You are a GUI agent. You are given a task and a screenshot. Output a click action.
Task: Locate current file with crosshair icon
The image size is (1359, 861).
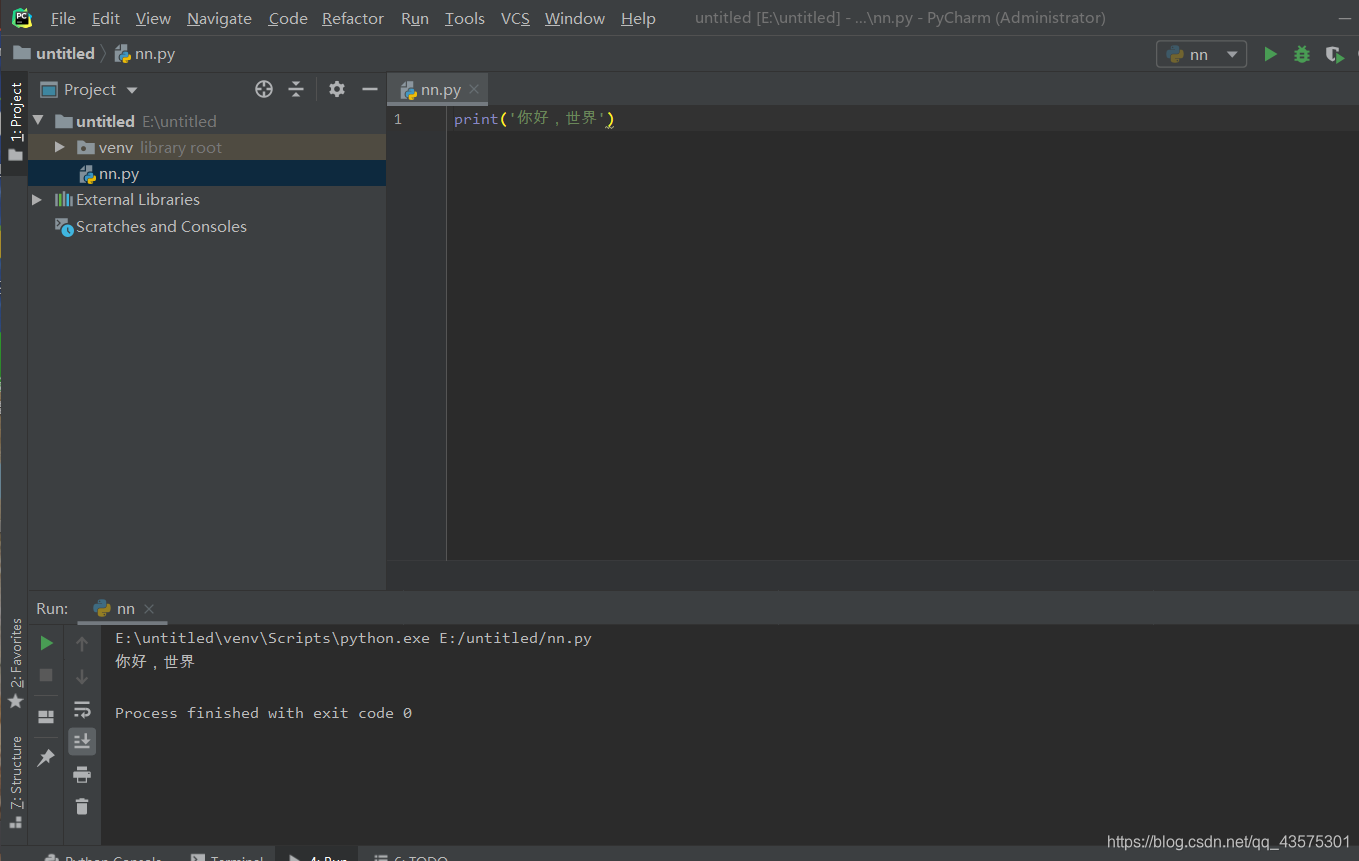tap(264, 89)
